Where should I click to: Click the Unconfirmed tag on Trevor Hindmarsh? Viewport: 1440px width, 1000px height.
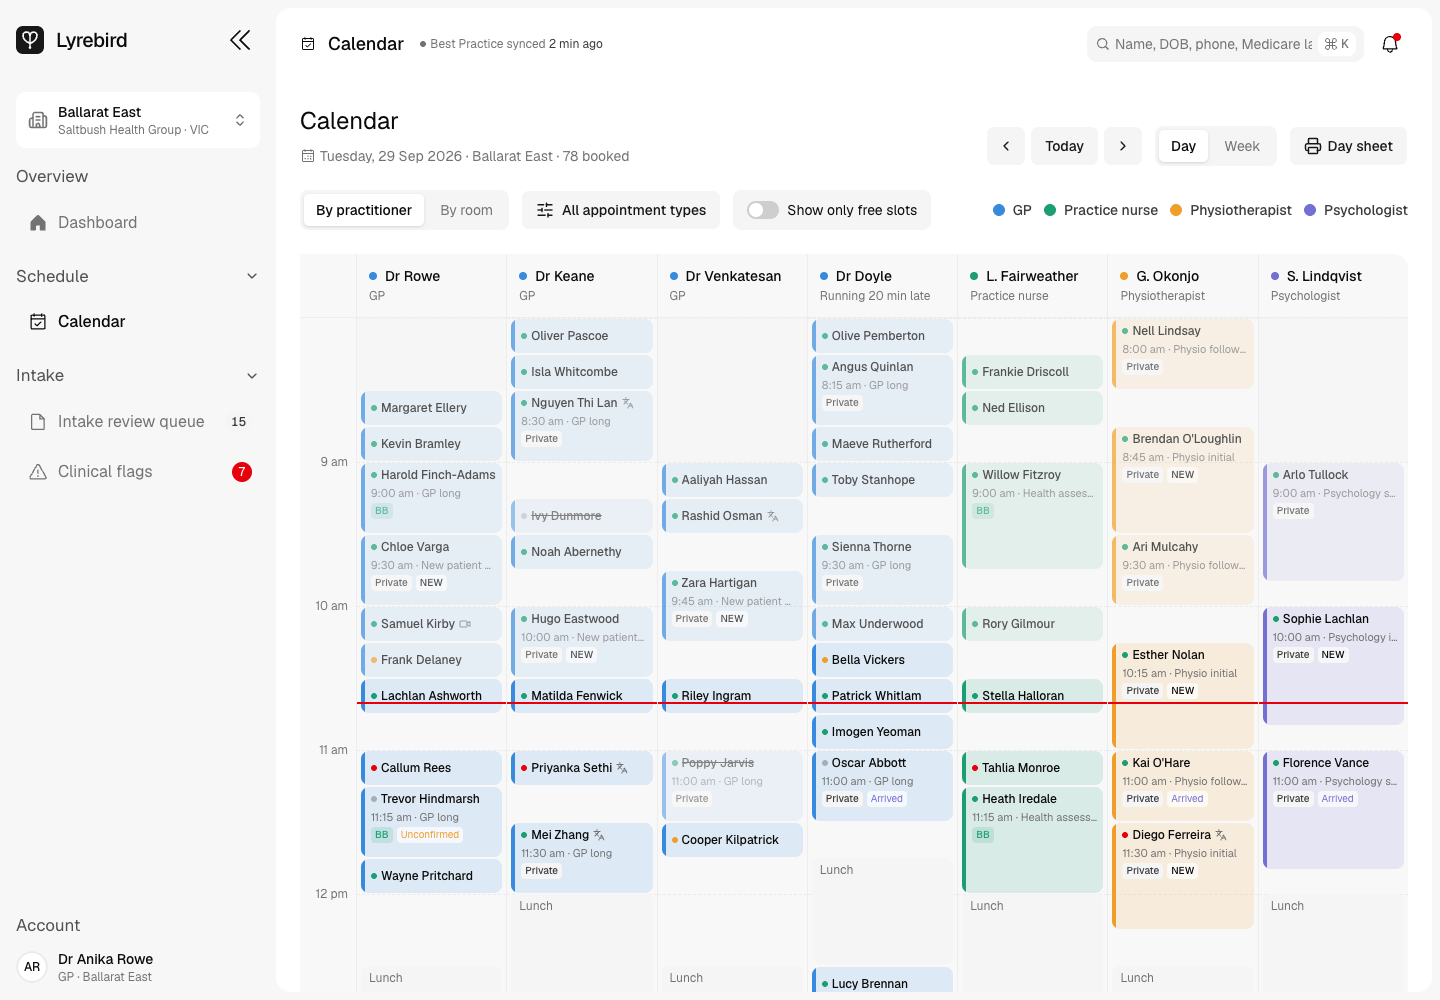pos(430,835)
